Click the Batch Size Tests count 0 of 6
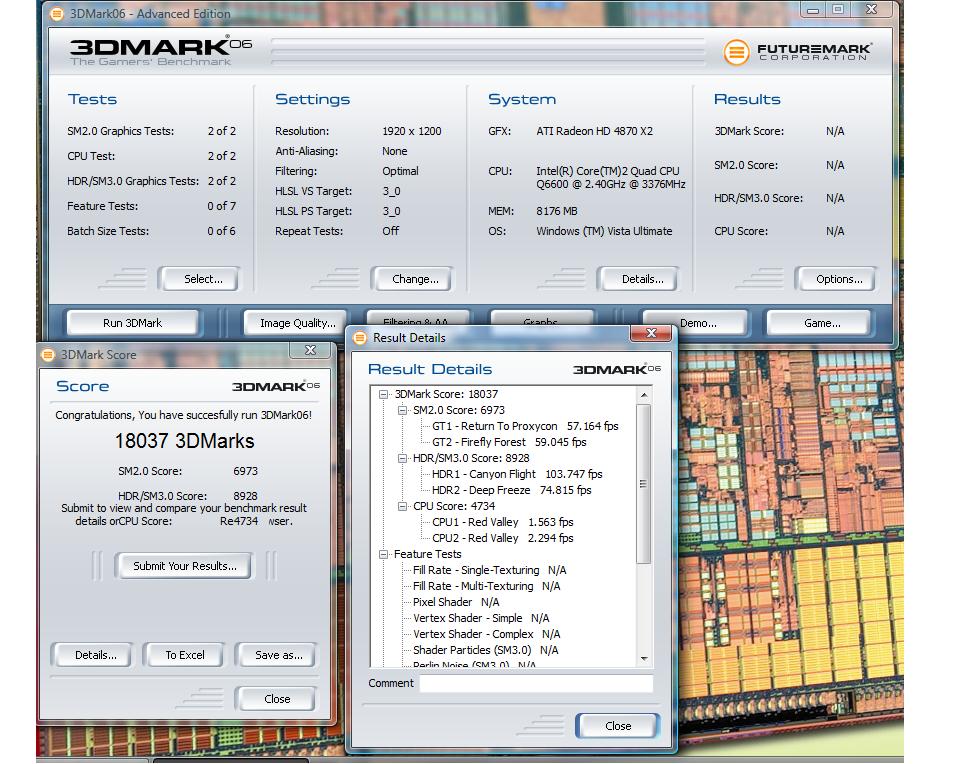The width and height of the screenshot is (960, 764). [221, 231]
